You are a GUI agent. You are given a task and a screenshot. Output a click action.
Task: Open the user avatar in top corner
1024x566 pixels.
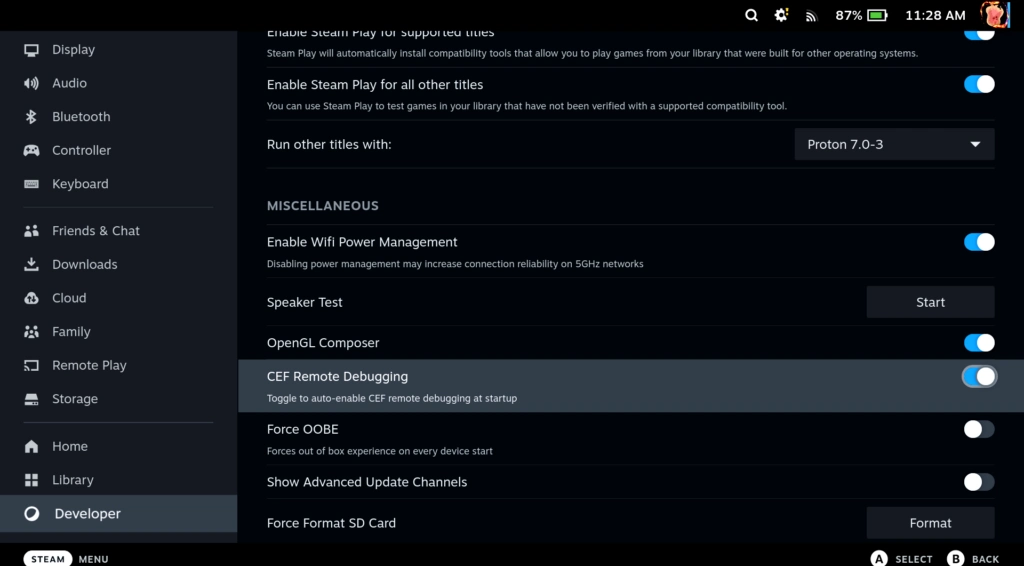click(x=995, y=14)
